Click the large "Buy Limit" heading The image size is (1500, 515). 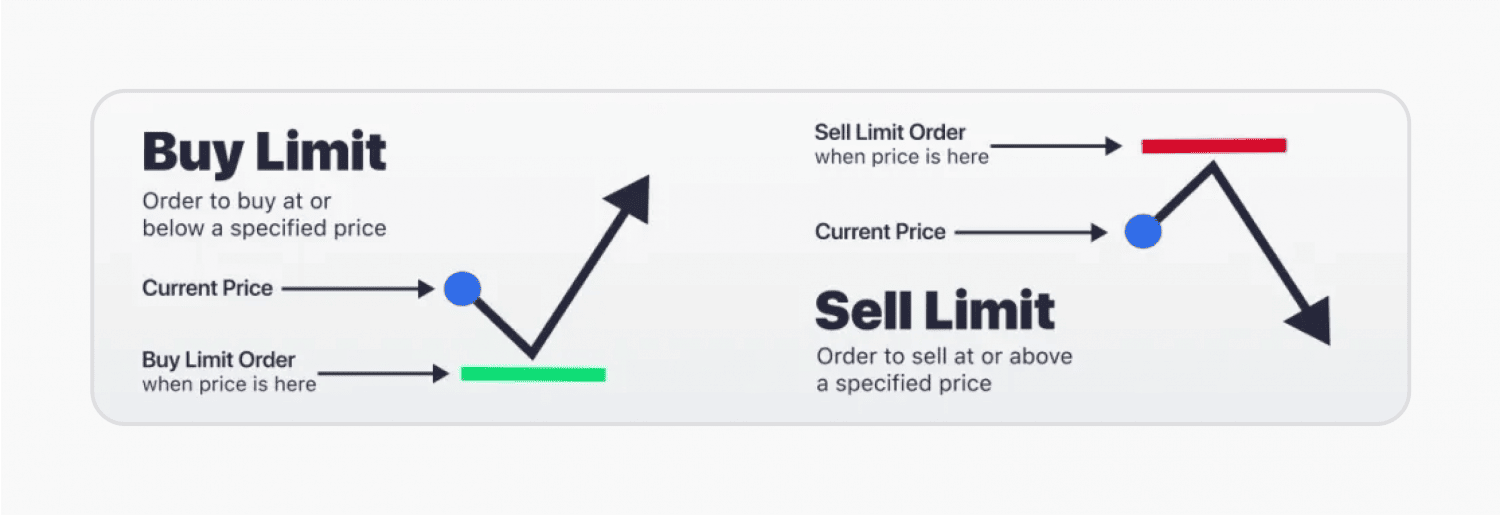pos(264,153)
